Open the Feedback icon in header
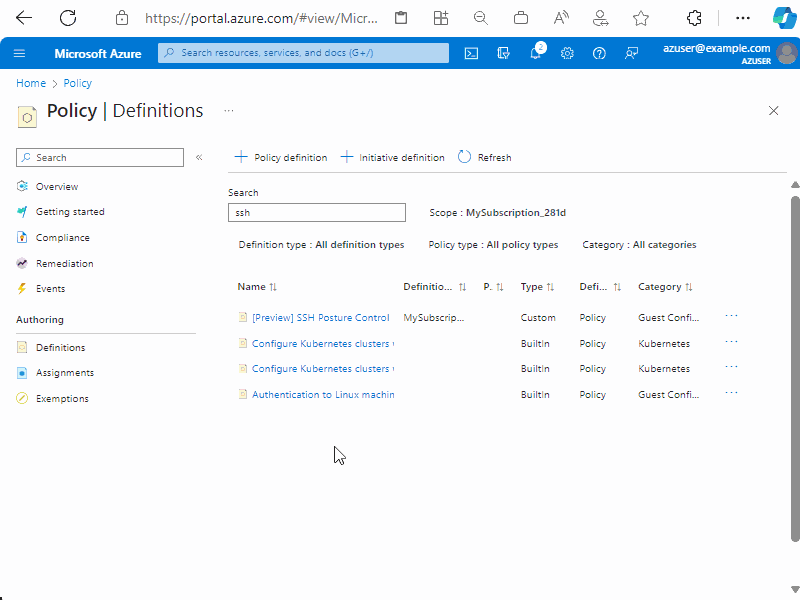Image resolution: width=800 pixels, height=600 pixels. (631, 53)
